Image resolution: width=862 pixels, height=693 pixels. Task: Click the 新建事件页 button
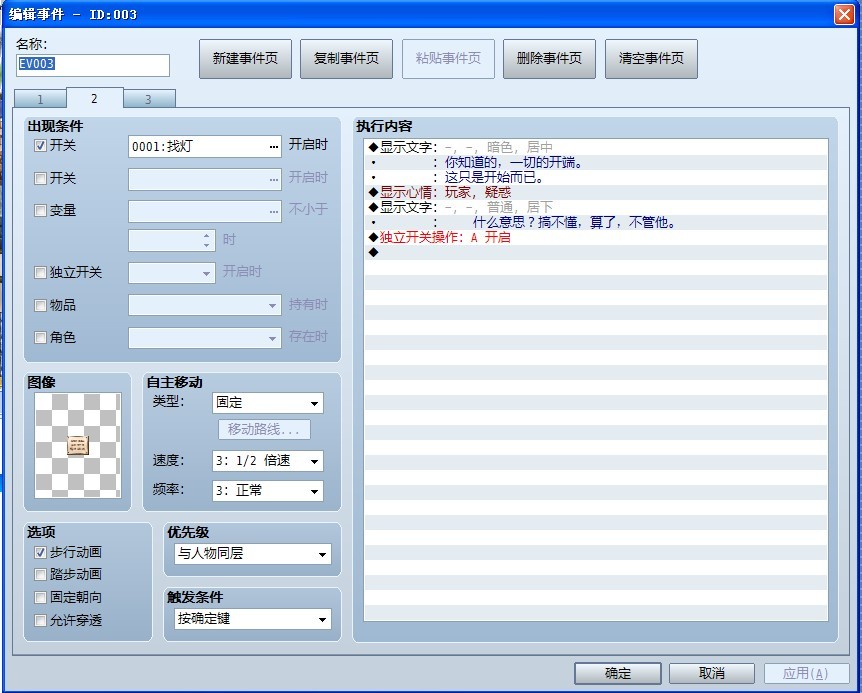click(x=245, y=59)
